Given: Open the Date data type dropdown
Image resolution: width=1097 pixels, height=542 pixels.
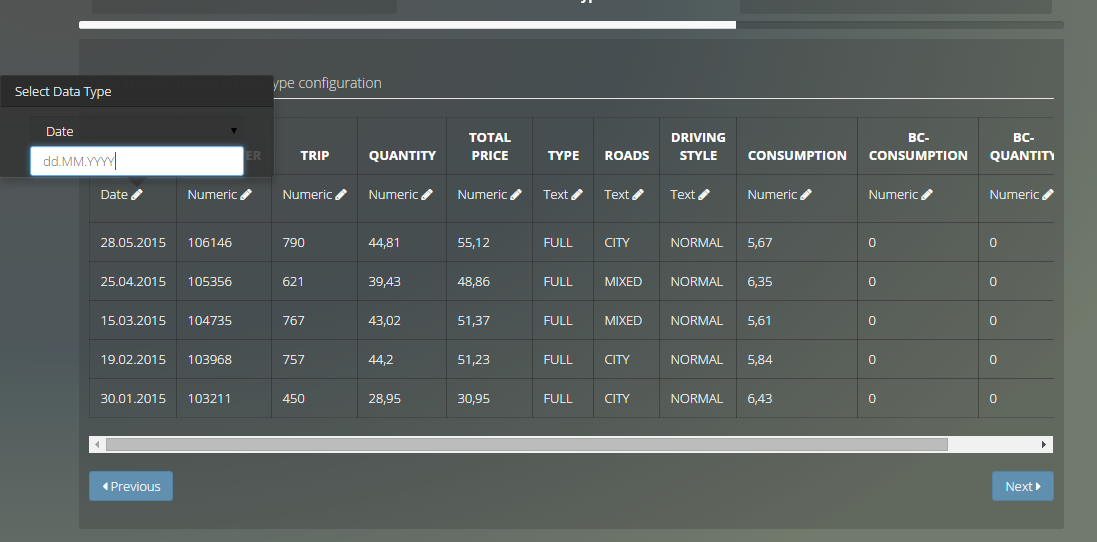Looking at the screenshot, I should click(137, 131).
